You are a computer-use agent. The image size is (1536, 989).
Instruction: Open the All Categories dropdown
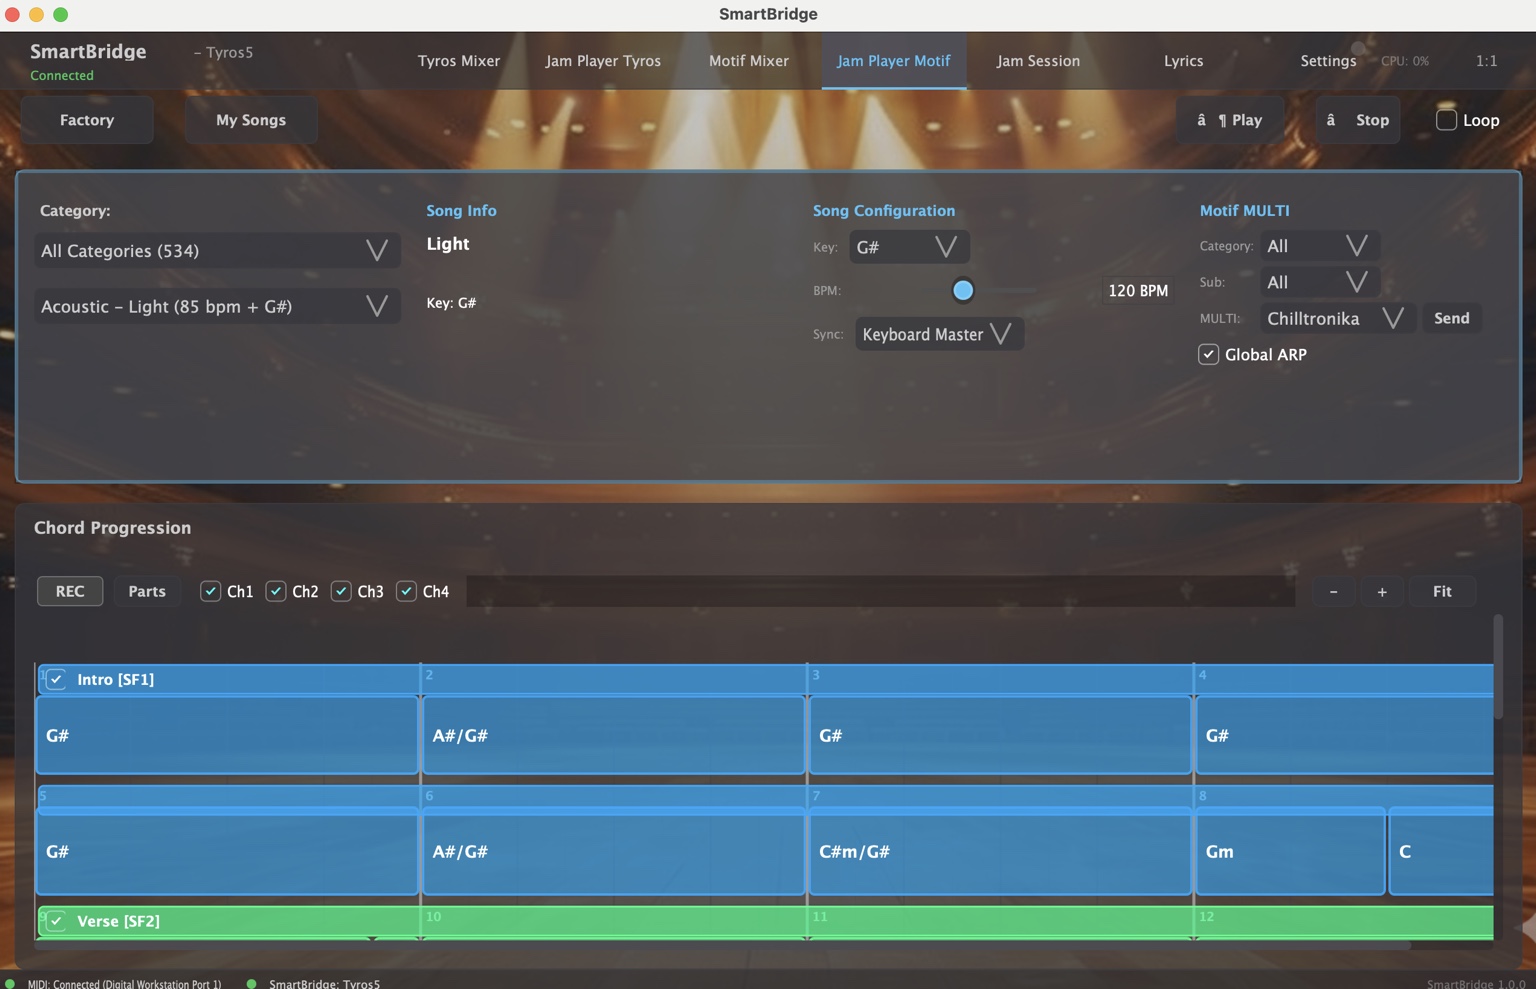216,250
